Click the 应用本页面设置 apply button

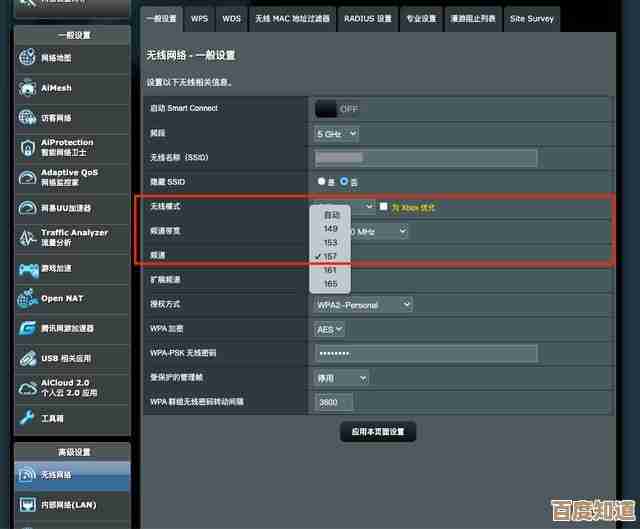pos(378,432)
